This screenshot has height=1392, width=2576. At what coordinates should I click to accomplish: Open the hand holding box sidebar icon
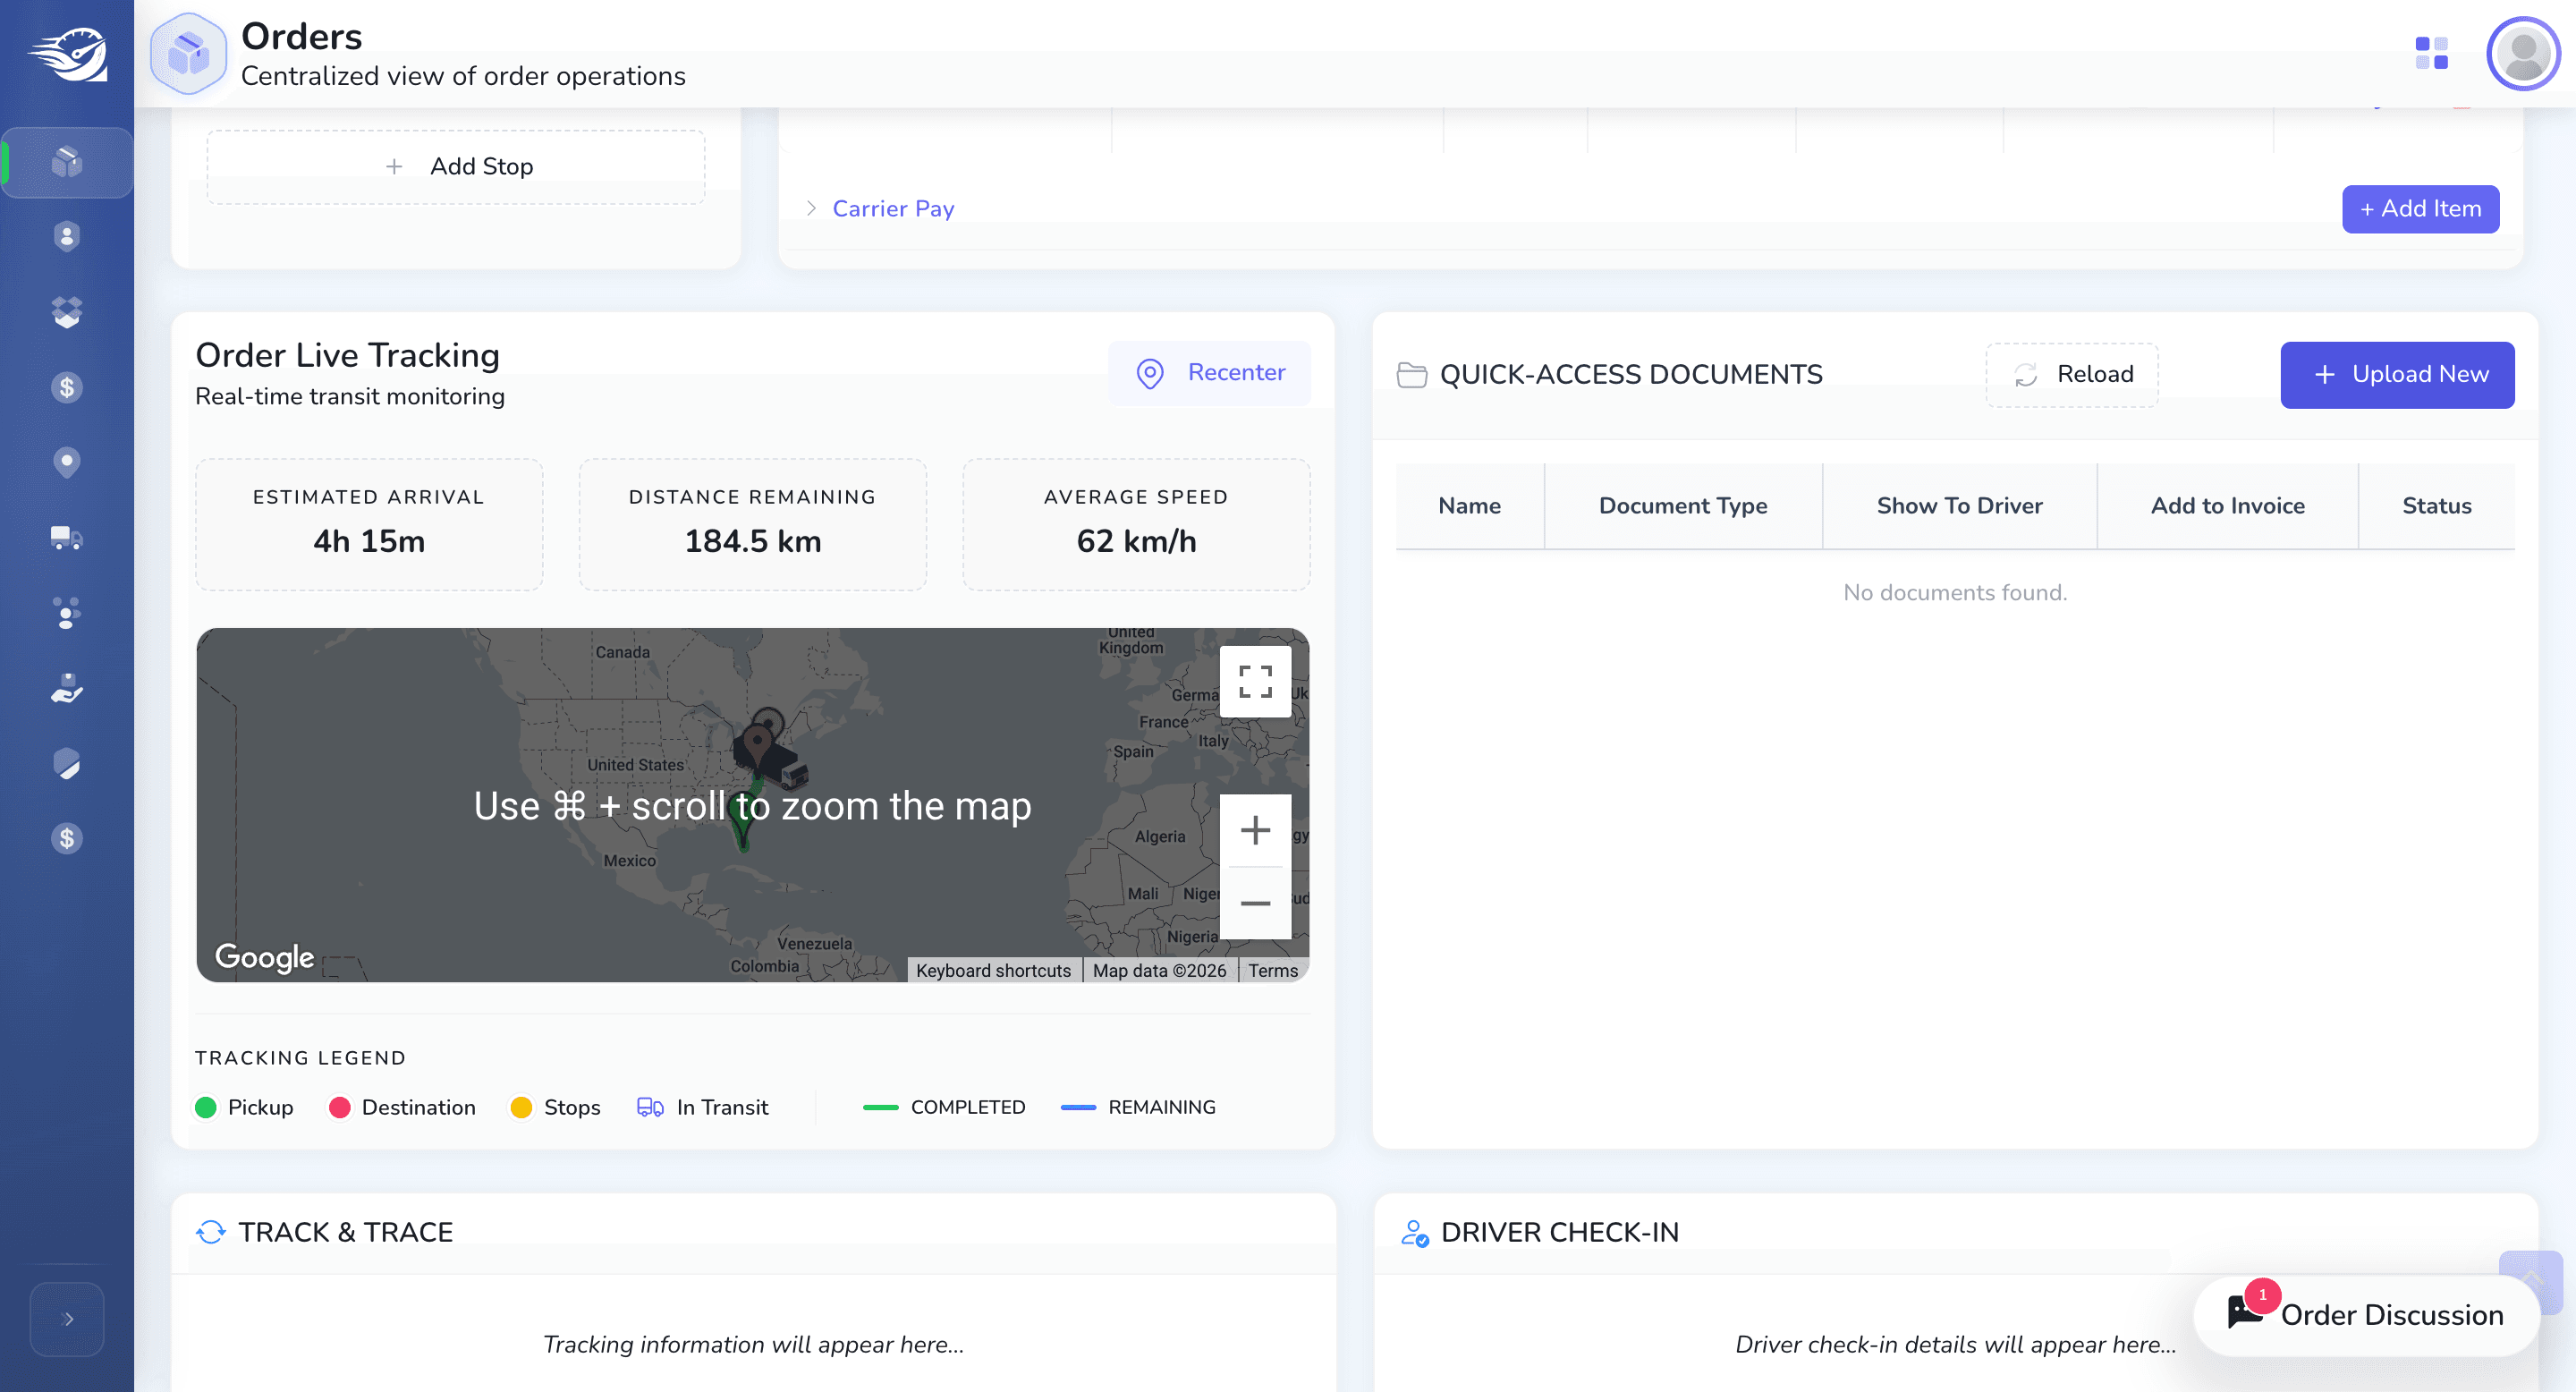pyautogui.click(x=67, y=688)
